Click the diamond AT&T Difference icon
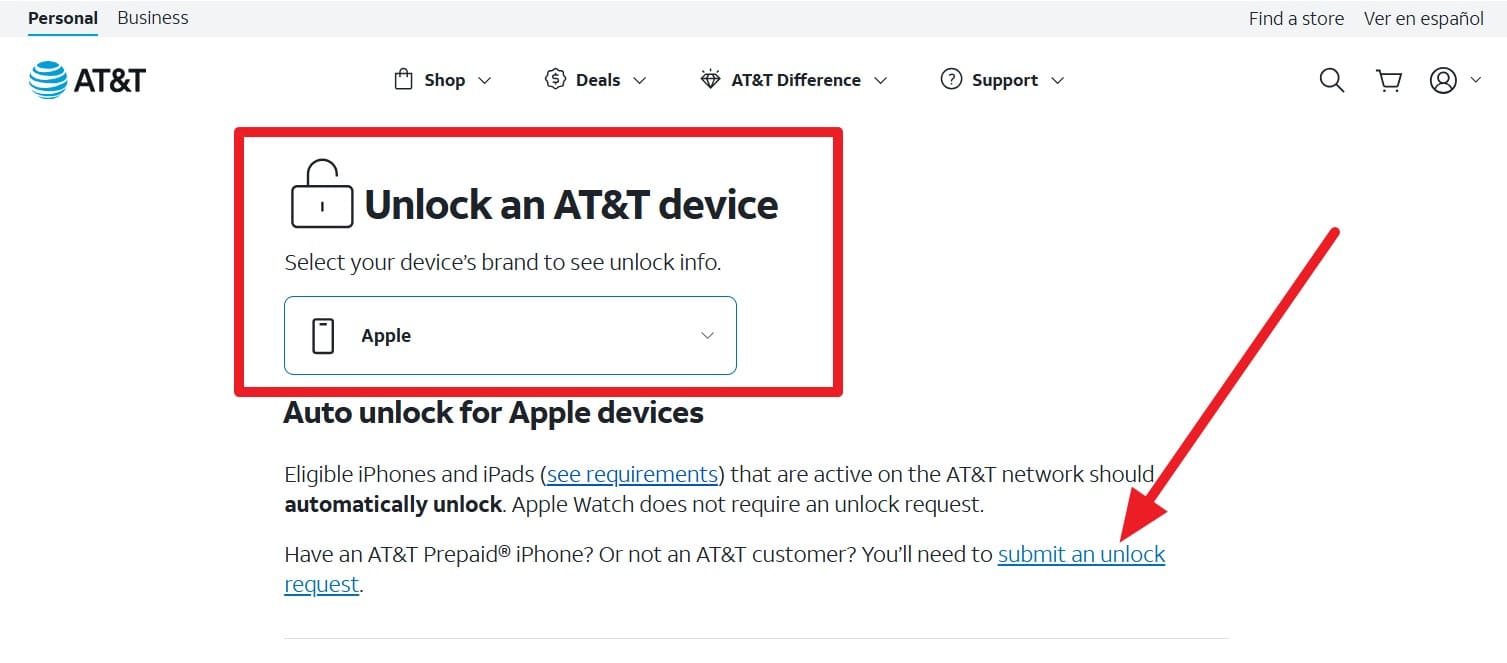 [x=710, y=79]
